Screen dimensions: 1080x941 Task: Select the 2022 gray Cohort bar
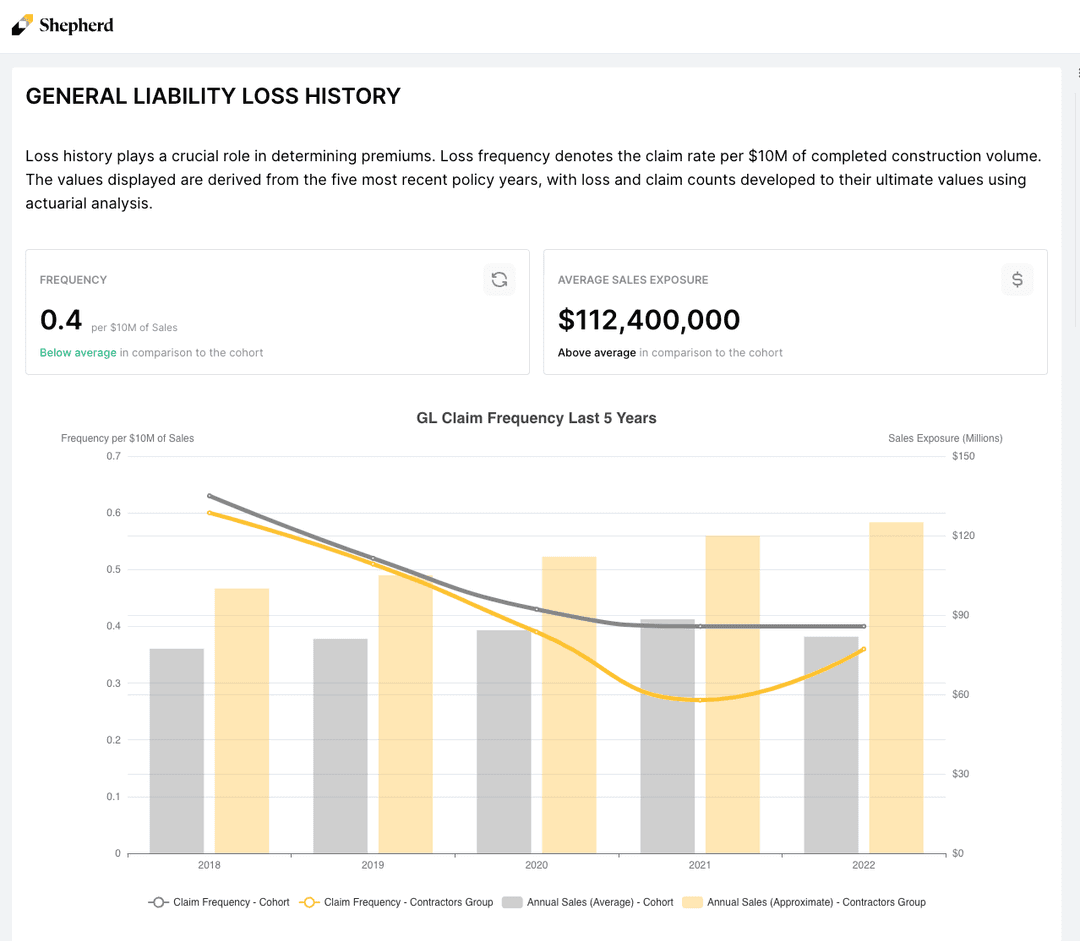tap(831, 745)
